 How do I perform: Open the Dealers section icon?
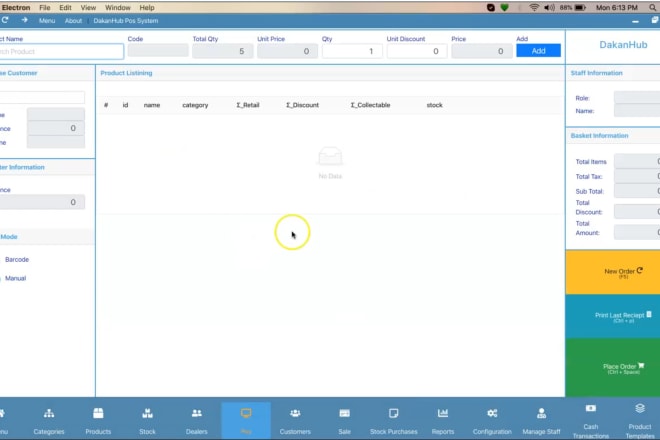point(196,414)
